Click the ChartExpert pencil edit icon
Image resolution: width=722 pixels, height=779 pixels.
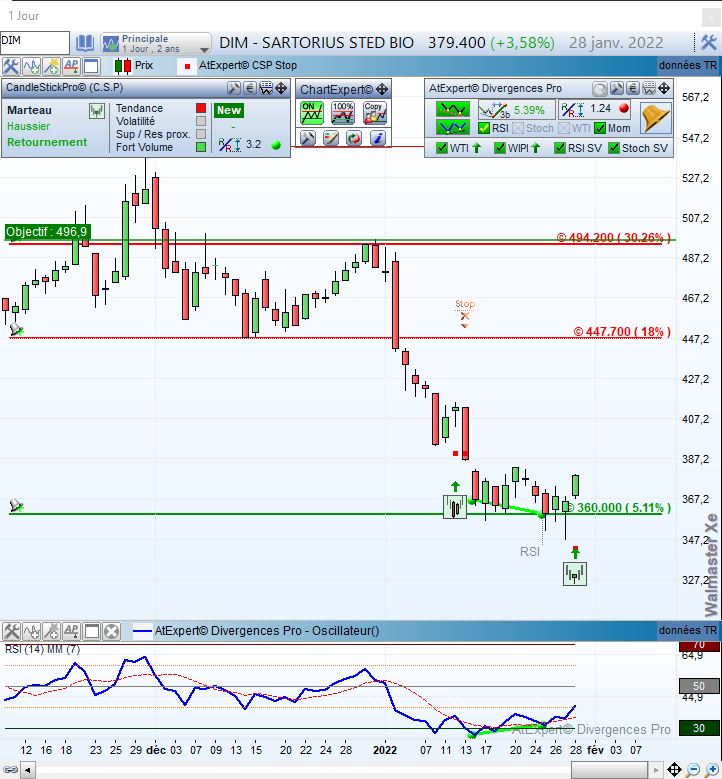point(330,138)
